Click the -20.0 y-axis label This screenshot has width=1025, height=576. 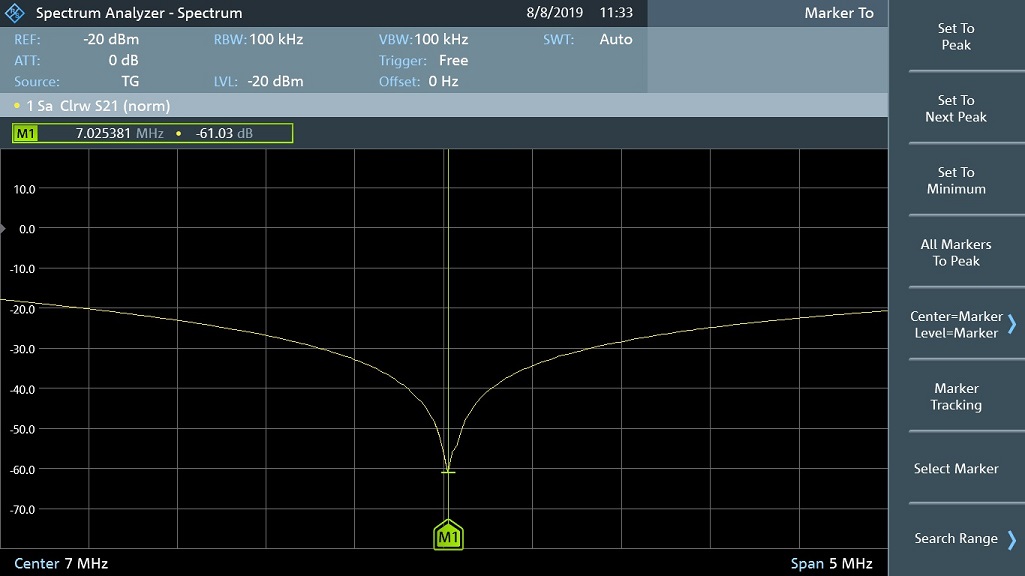[22, 309]
